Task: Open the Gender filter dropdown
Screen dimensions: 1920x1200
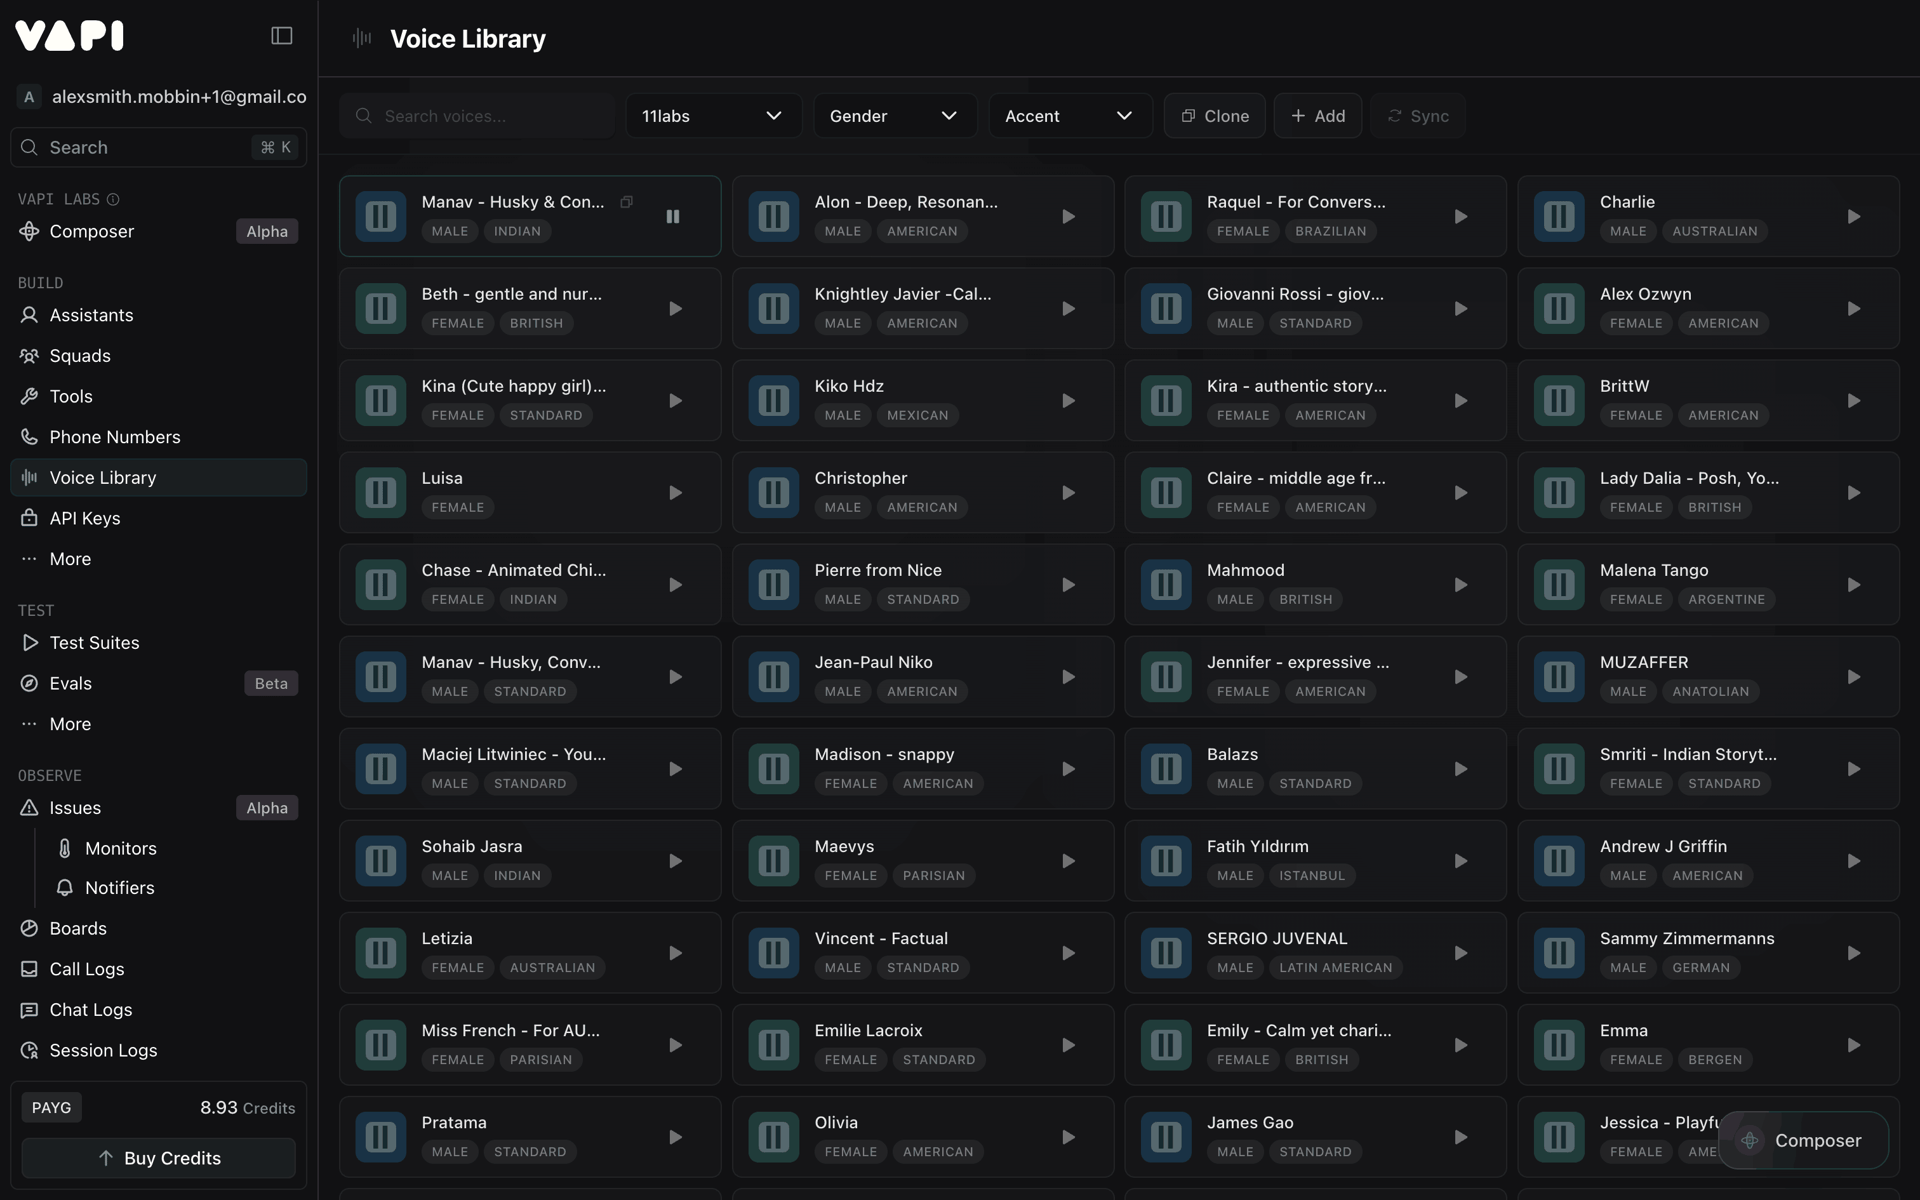Action: pos(894,116)
